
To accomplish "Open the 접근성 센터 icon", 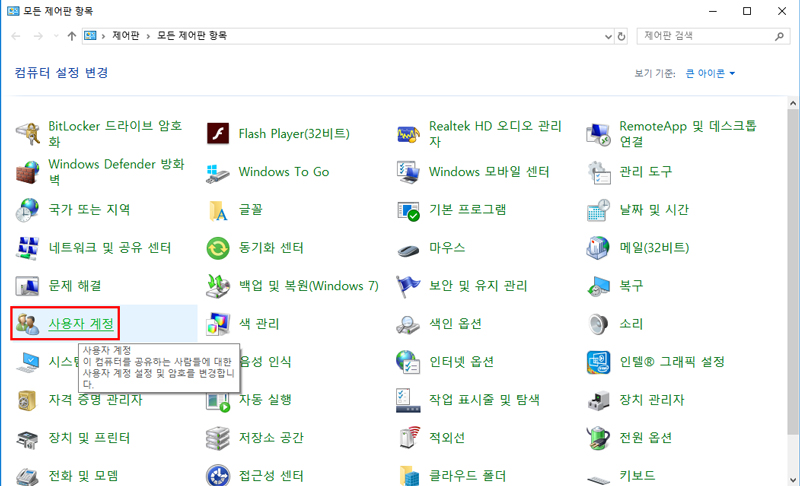I will coord(218,475).
